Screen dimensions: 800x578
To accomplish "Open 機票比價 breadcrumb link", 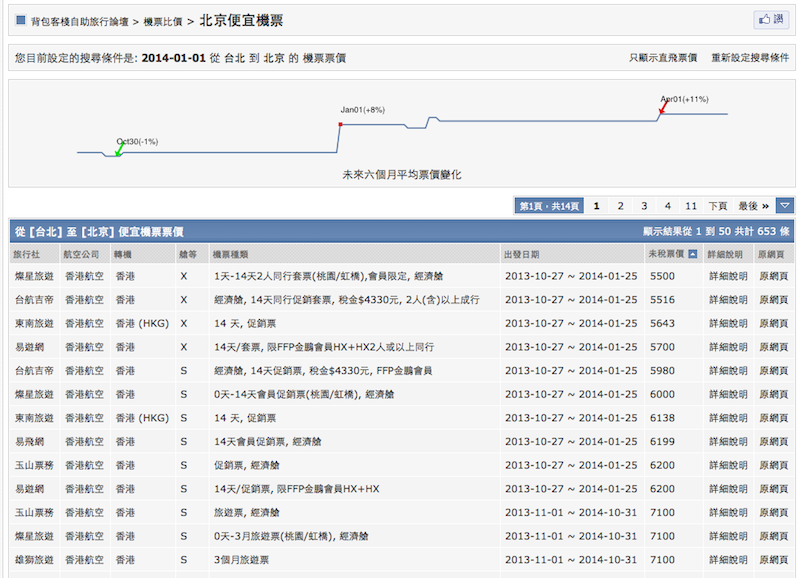I will pyautogui.click(x=163, y=21).
